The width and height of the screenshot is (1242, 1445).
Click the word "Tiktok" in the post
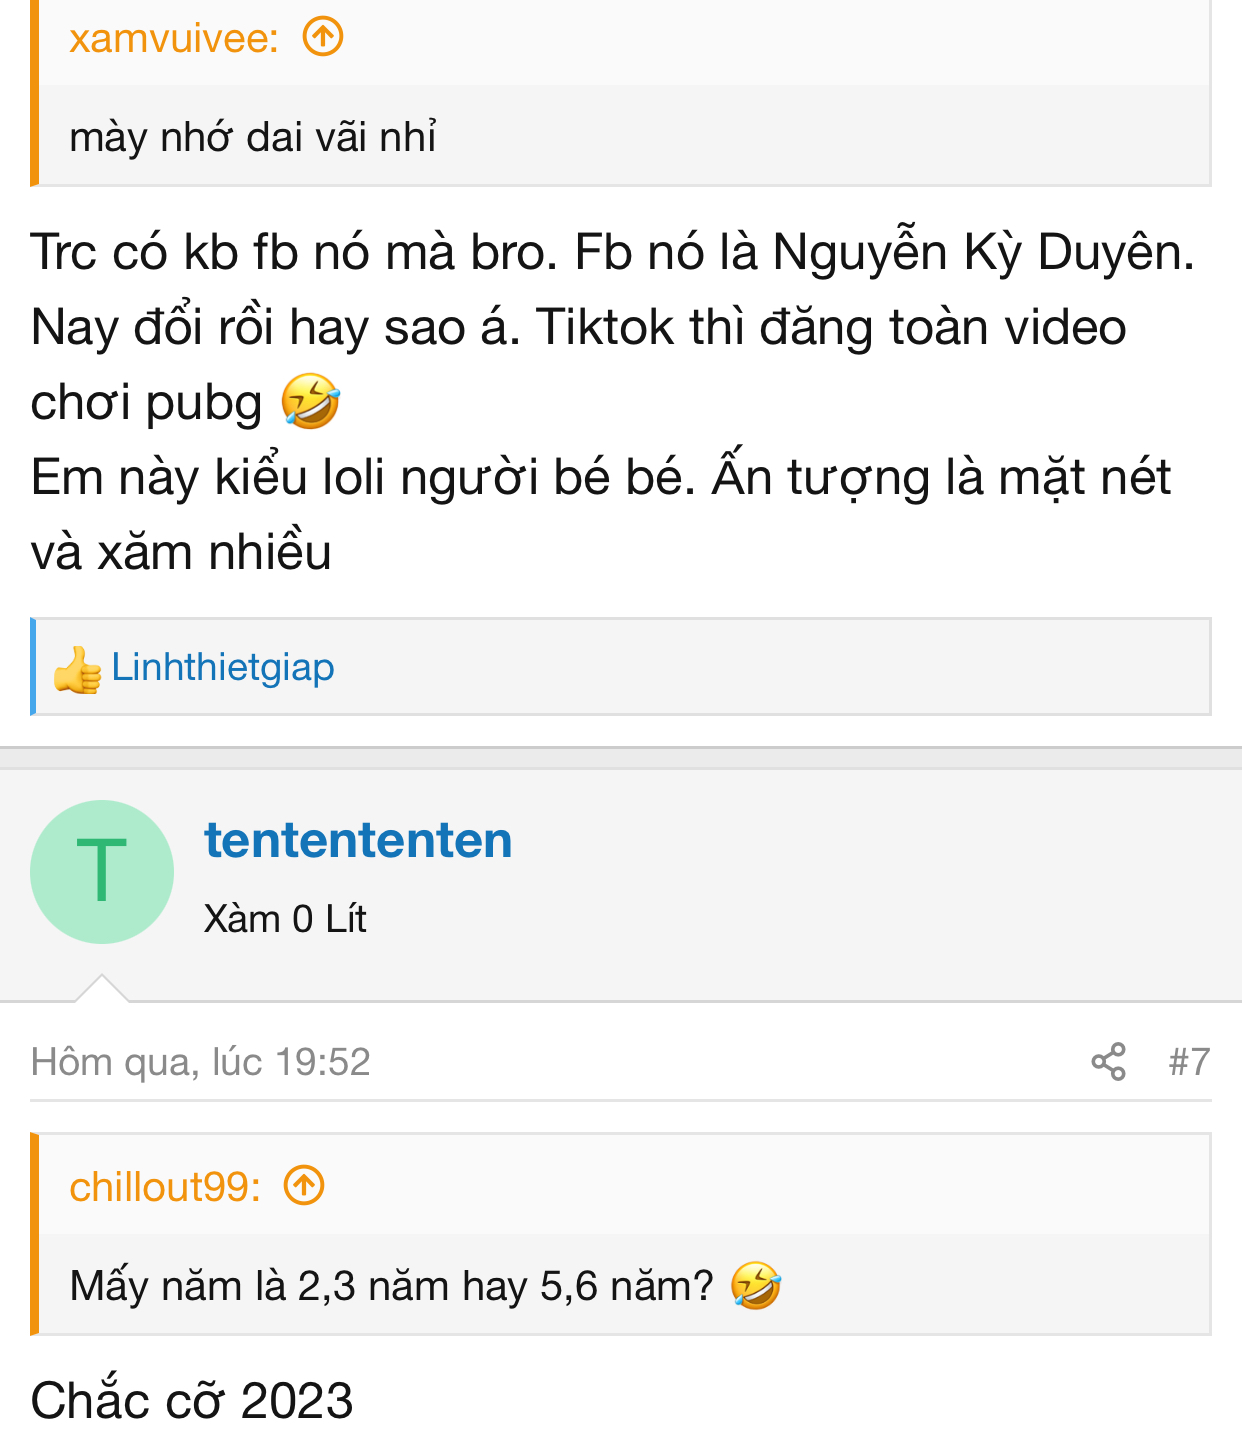tap(604, 327)
